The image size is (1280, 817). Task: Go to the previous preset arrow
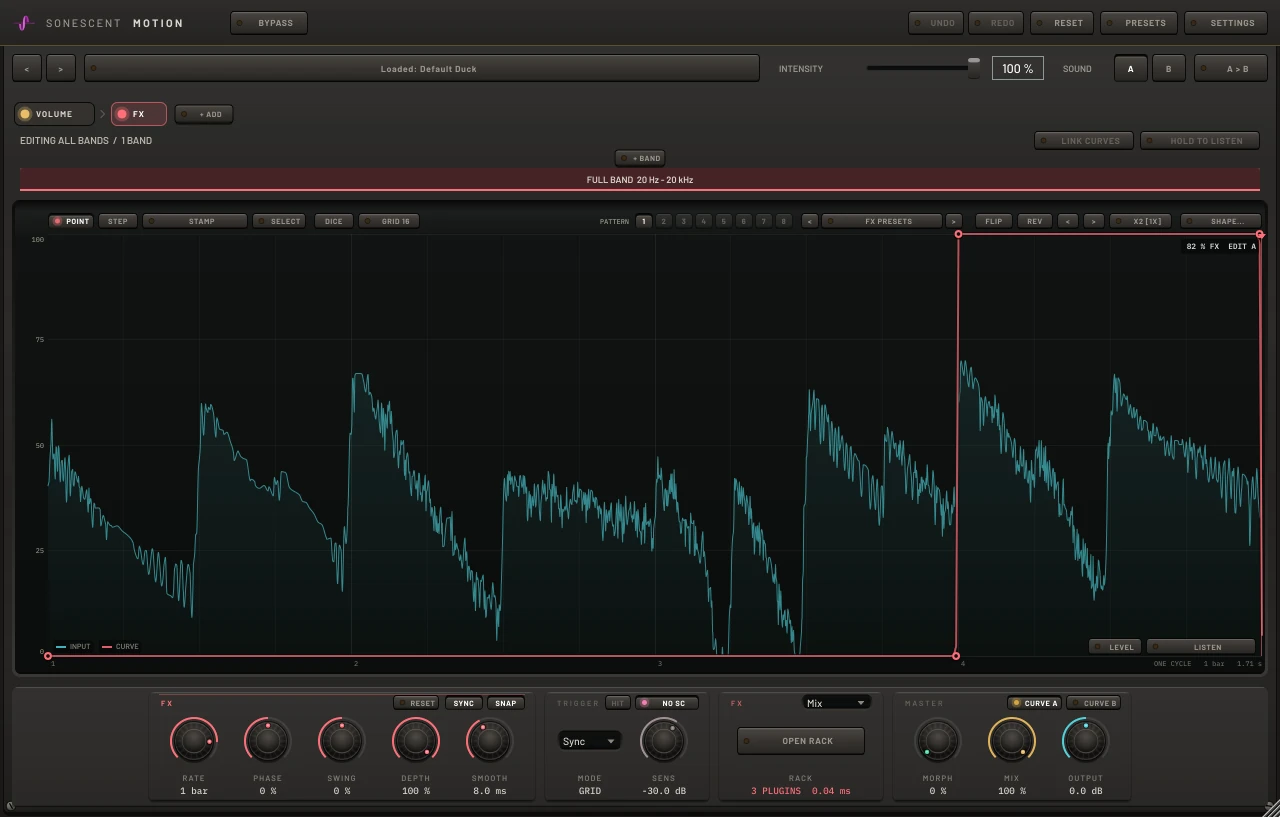pyautogui.click(x=27, y=69)
